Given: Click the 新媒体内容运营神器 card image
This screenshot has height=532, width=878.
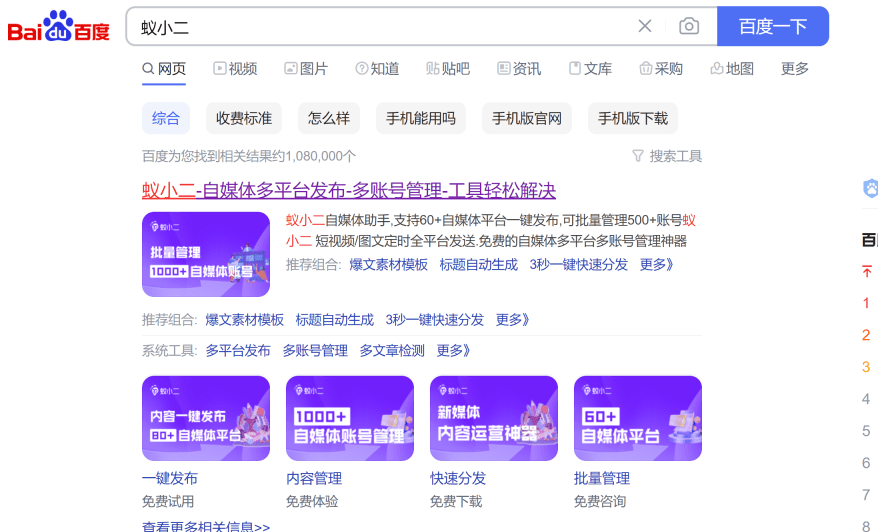Looking at the screenshot, I should pos(494,418).
